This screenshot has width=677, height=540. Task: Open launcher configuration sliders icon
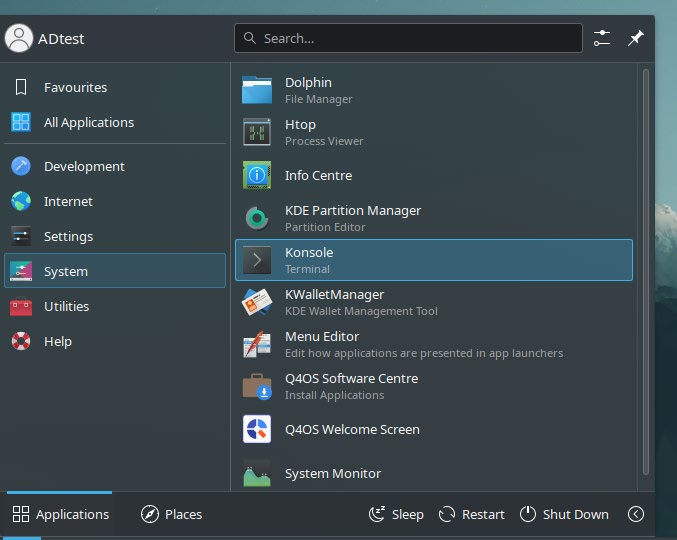click(x=602, y=38)
